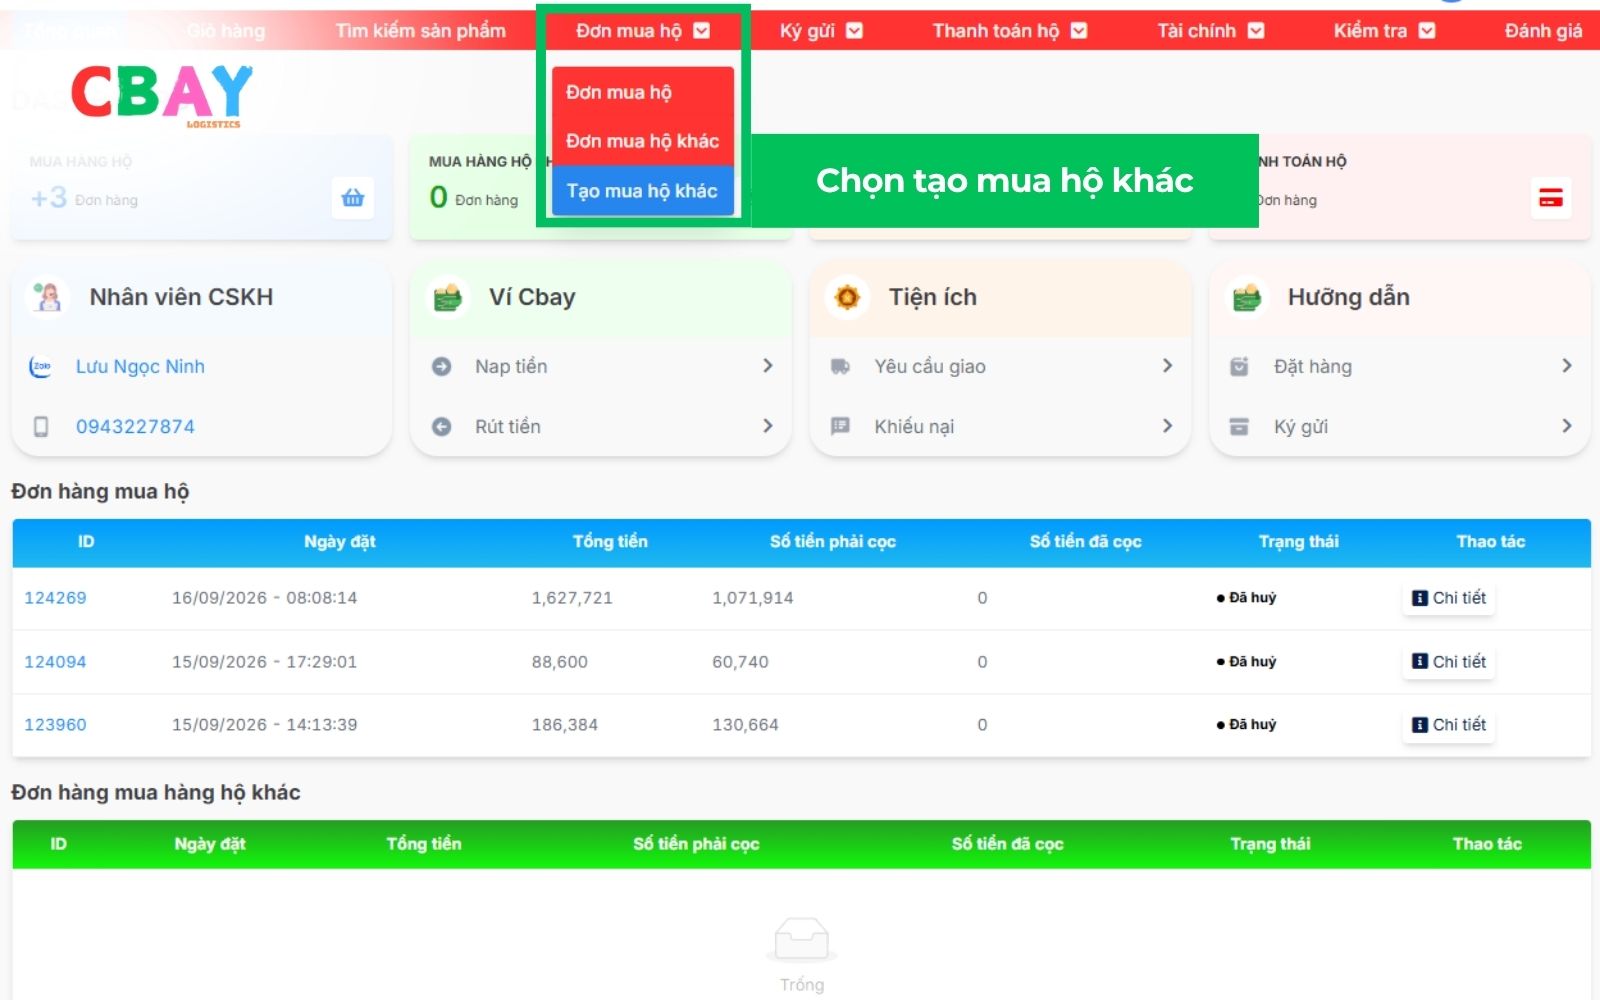This screenshot has width=1600, height=1000.
Task: Click the Khiếu nại chevron arrow
Action: 1167,426
